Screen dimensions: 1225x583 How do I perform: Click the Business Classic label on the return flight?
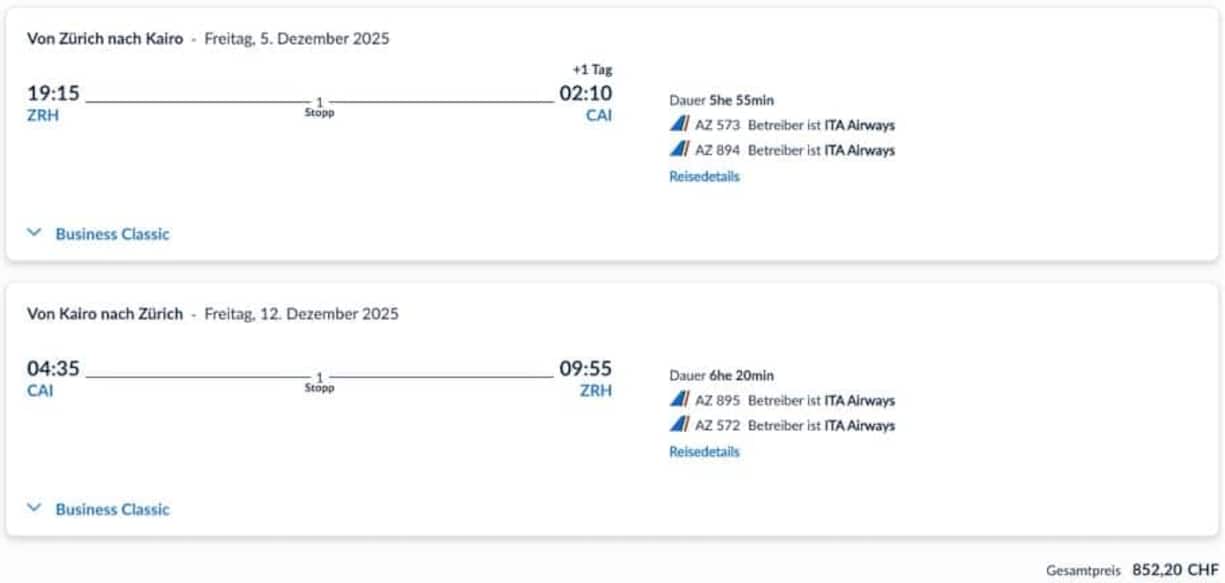pyautogui.click(x=112, y=509)
